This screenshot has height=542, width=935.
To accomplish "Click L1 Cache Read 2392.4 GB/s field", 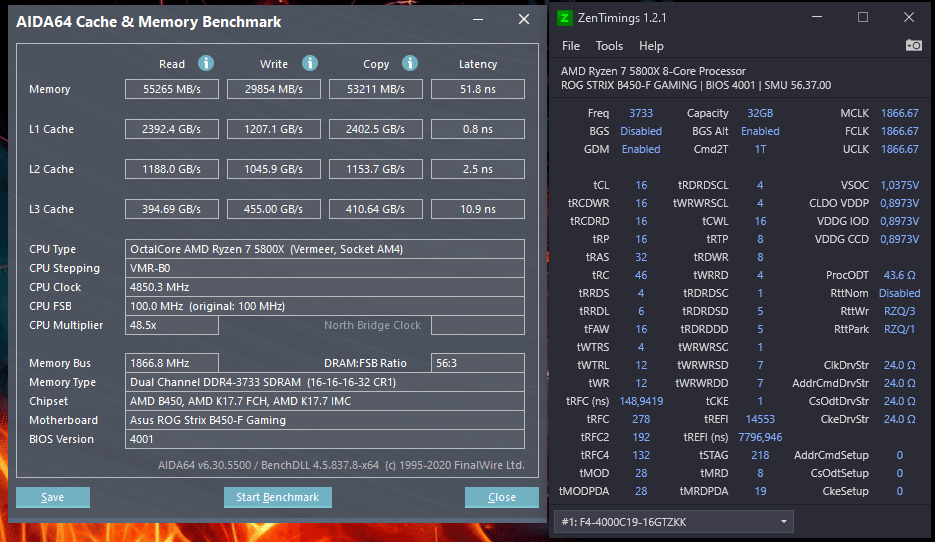I will pyautogui.click(x=172, y=129).
